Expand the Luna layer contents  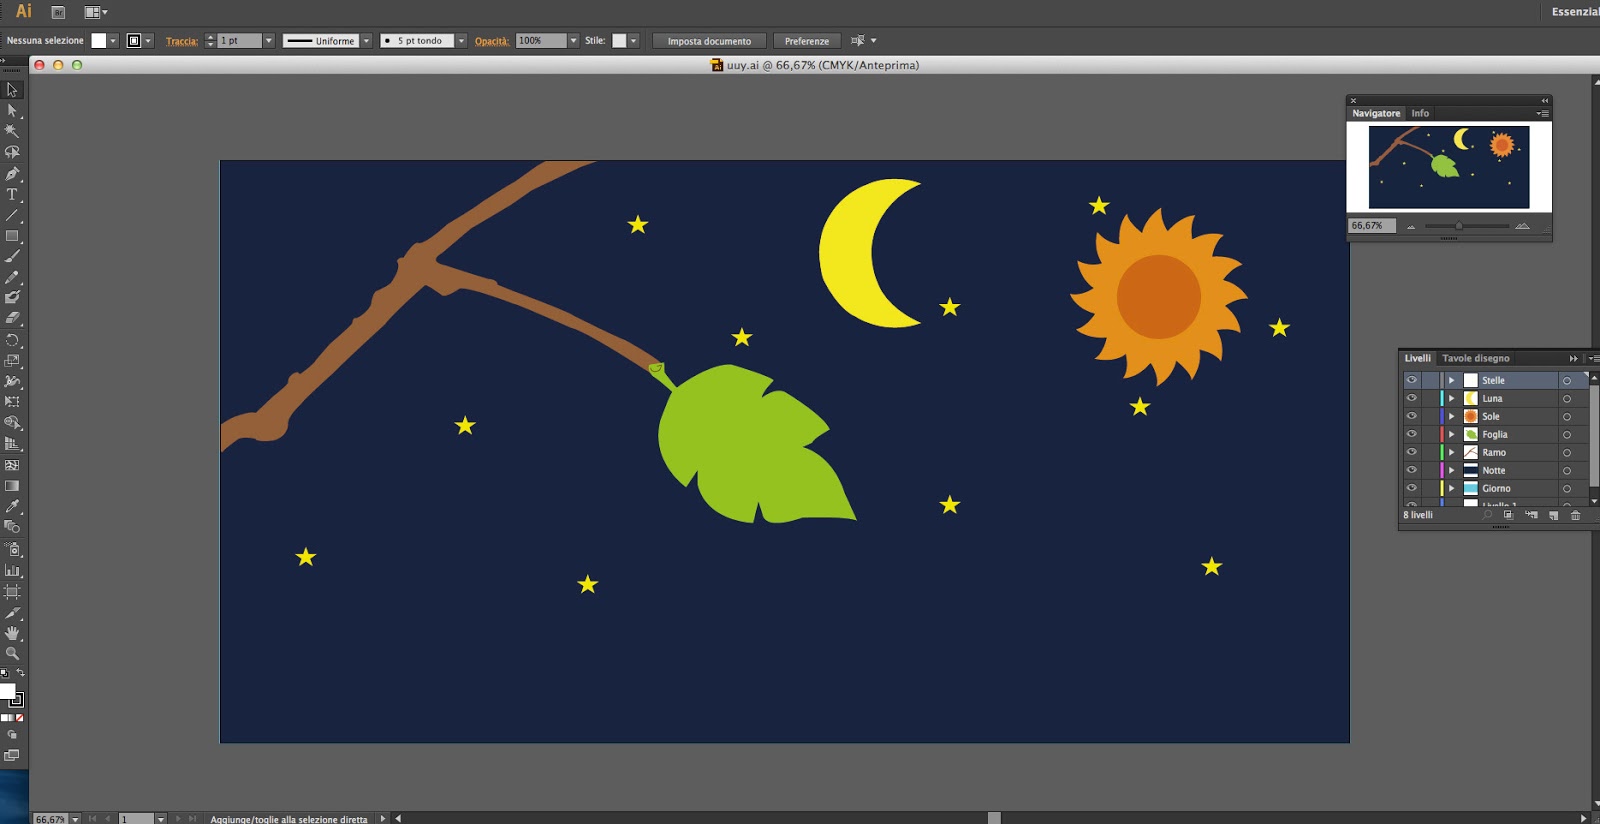1452,398
